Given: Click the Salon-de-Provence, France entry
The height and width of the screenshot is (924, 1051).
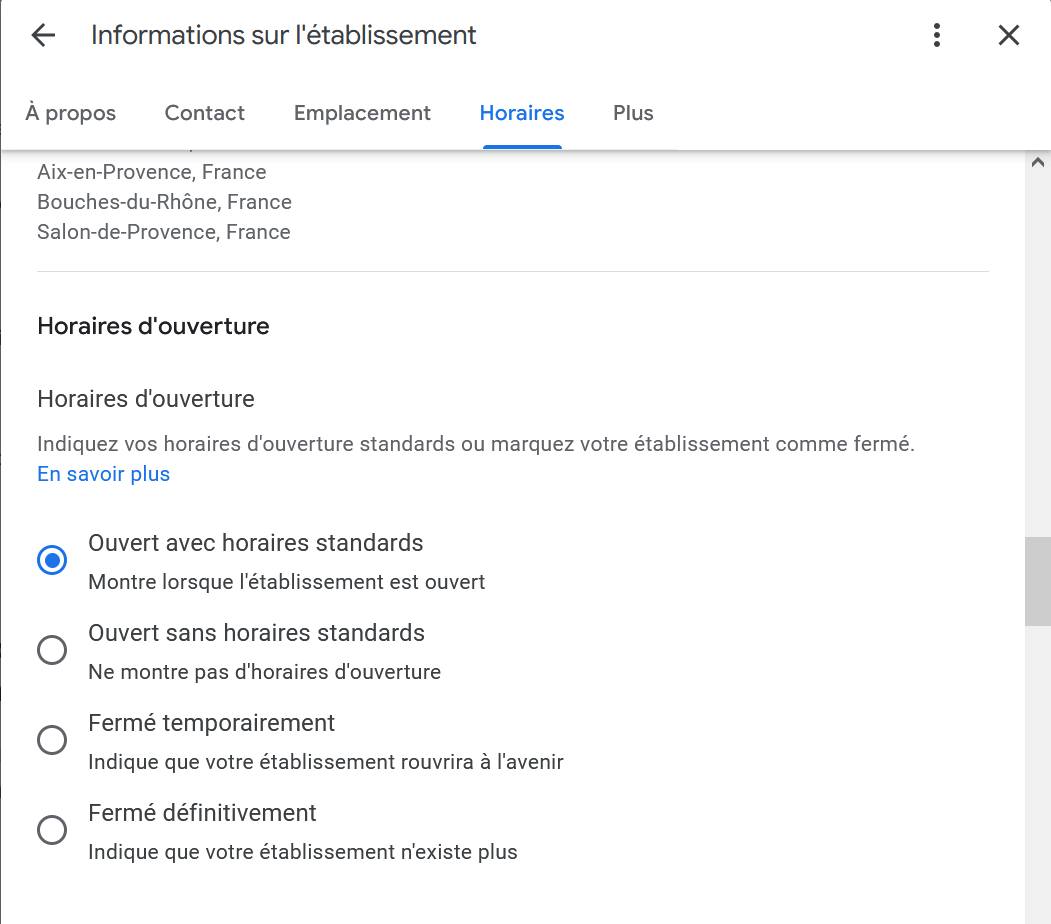Looking at the screenshot, I should (x=163, y=232).
